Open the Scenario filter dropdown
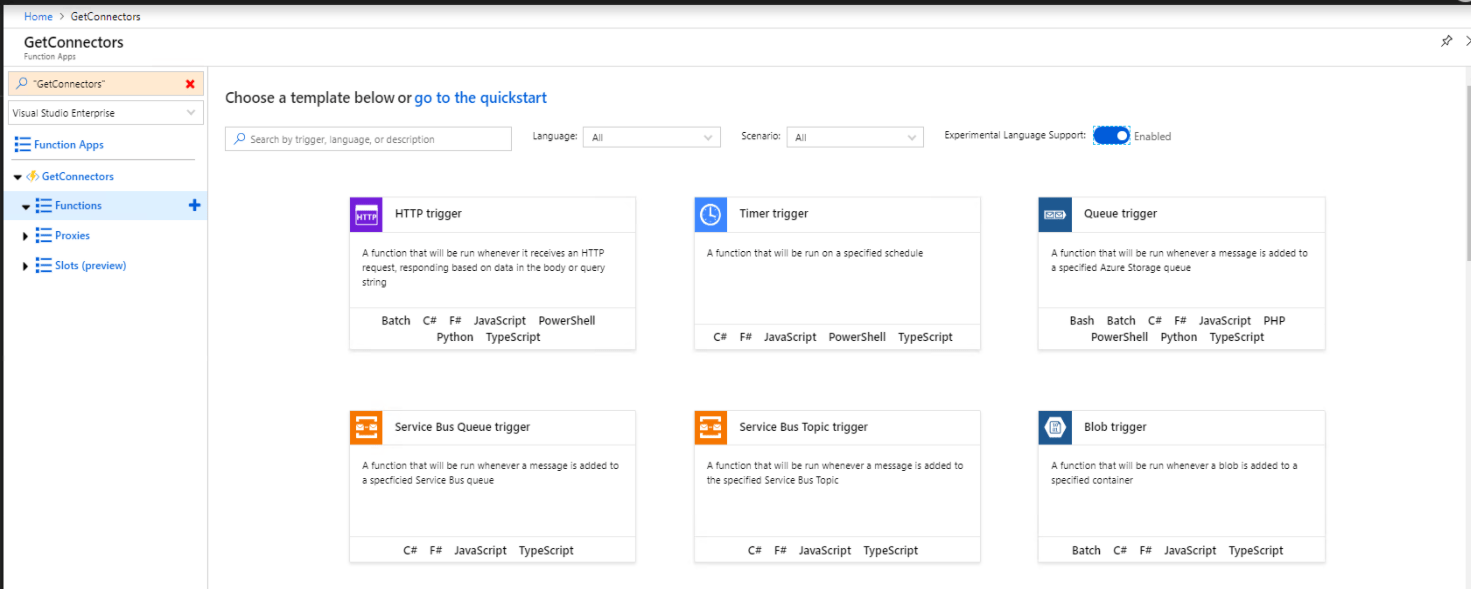The width and height of the screenshot is (1471, 589). (x=855, y=137)
